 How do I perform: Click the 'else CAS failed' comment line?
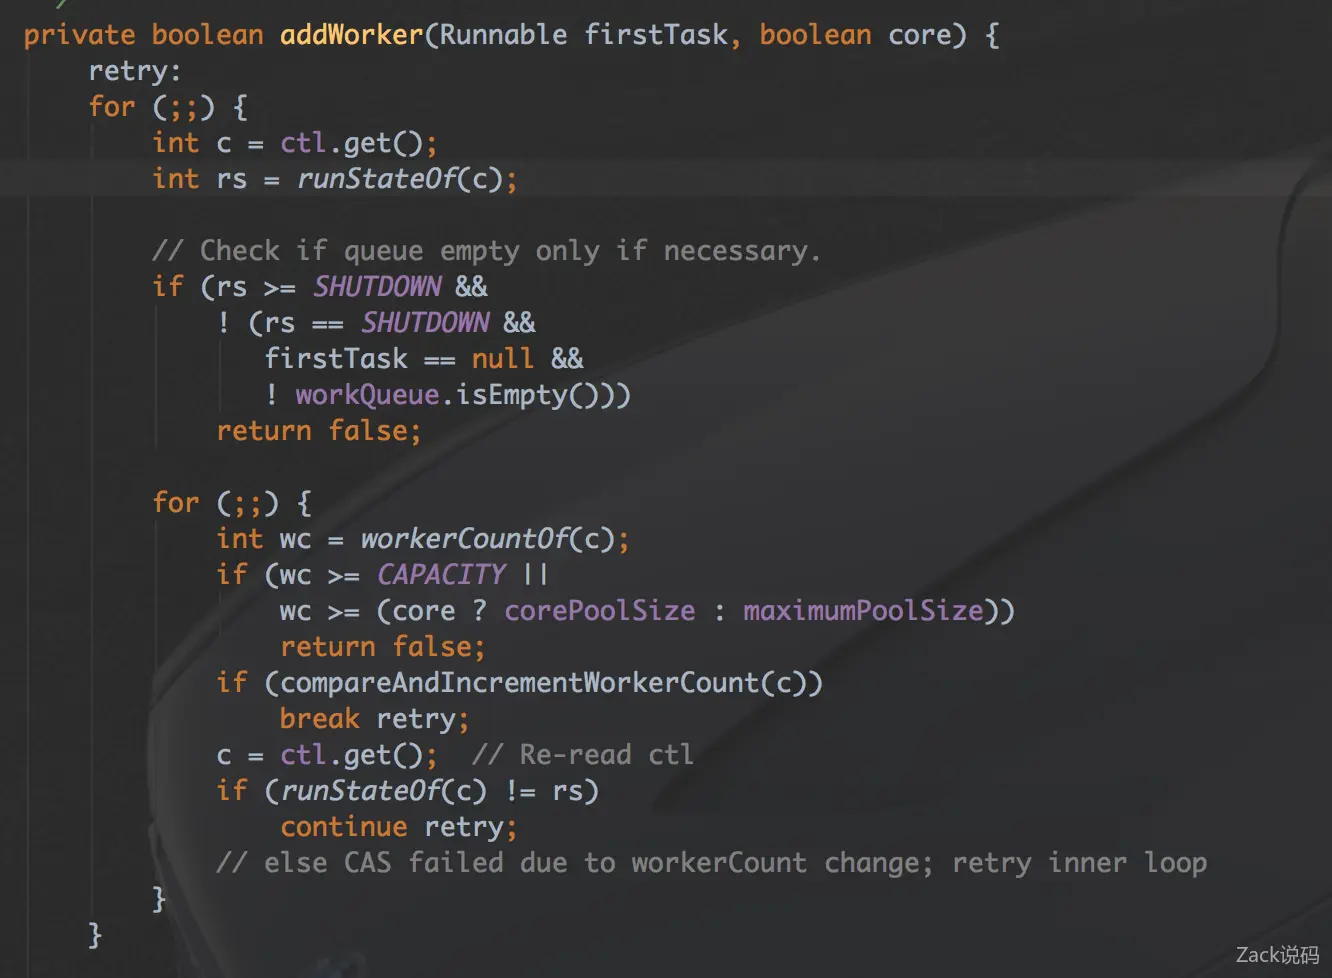click(711, 863)
